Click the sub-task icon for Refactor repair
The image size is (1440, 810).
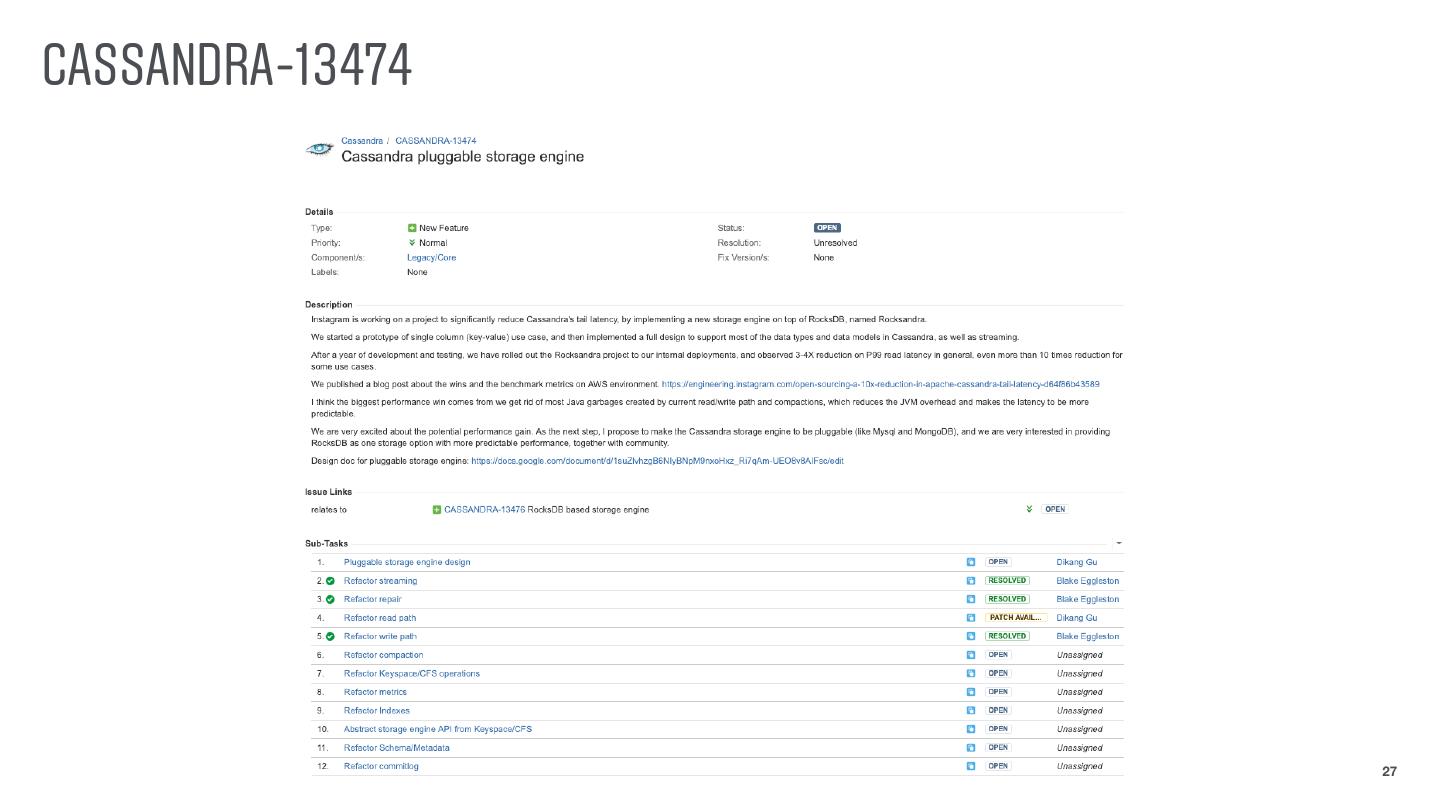point(970,599)
